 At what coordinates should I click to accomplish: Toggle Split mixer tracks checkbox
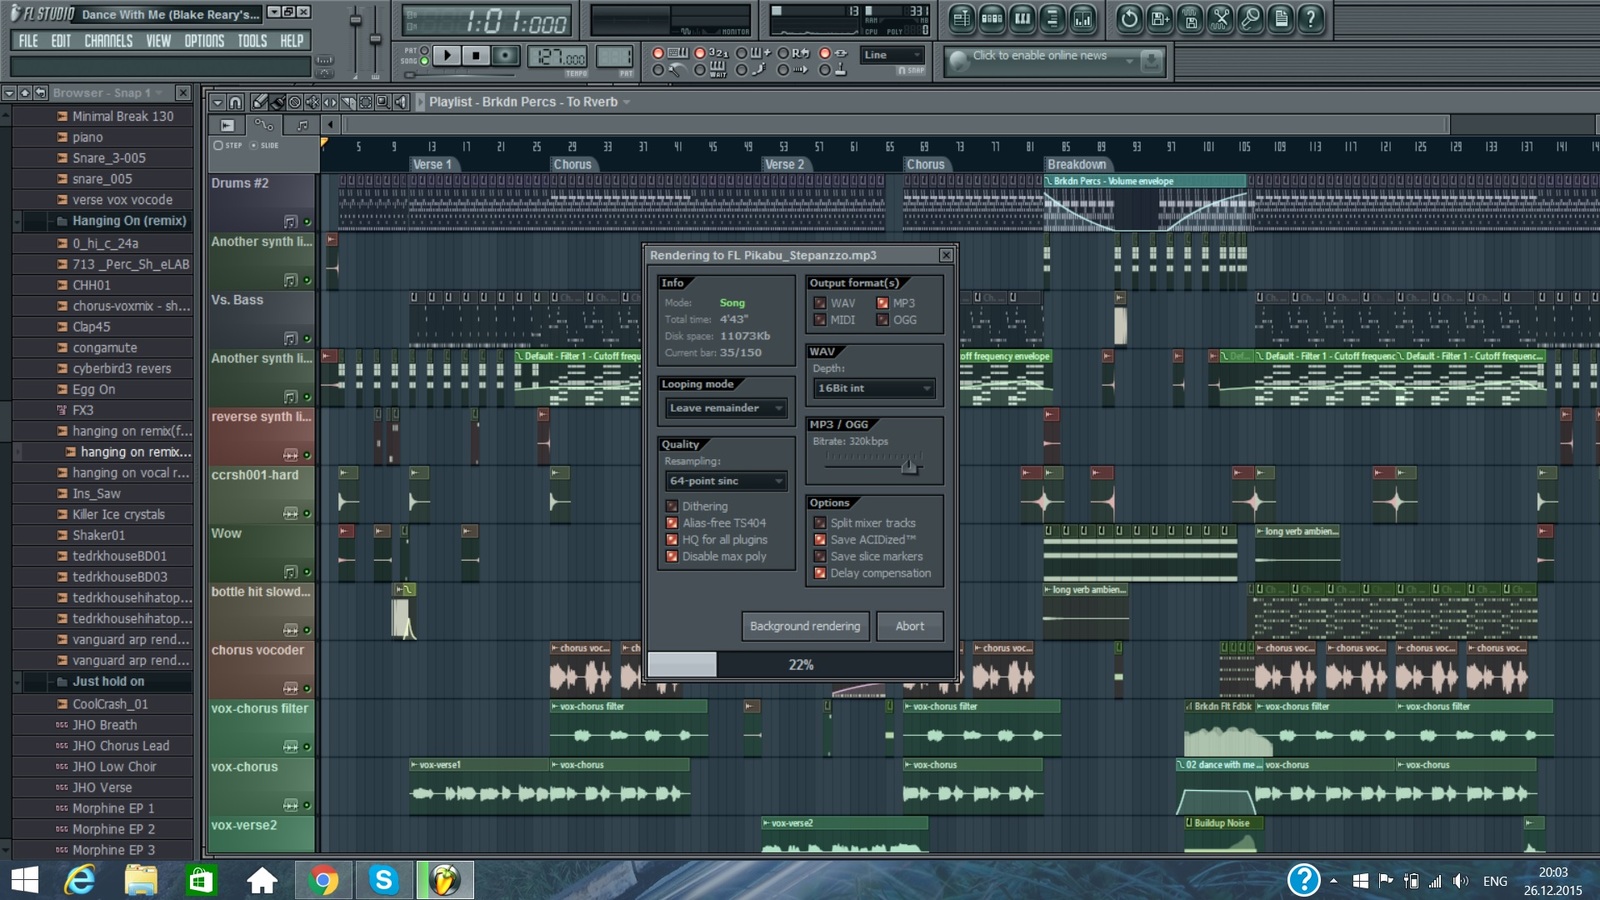click(x=820, y=523)
